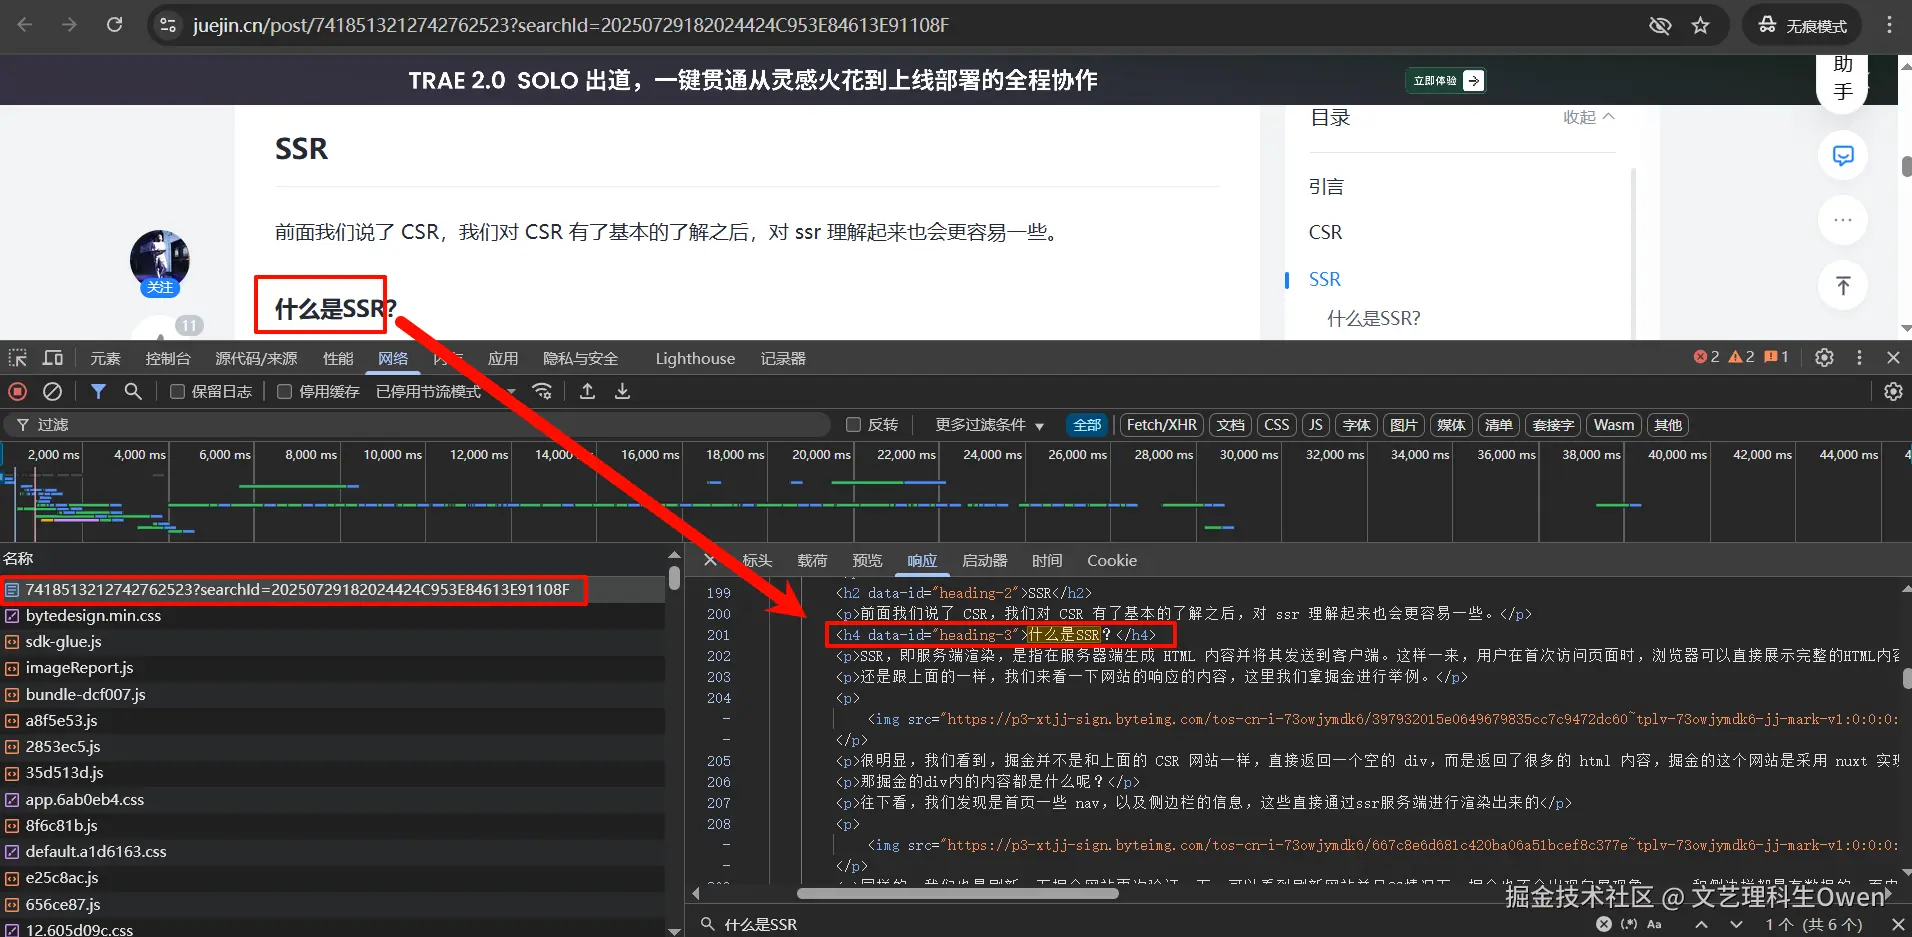The width and height of the screenshot is (1912, 937).
Task: Open the network request filter bar
Action: pyautogui.click(x=98, y=391)
